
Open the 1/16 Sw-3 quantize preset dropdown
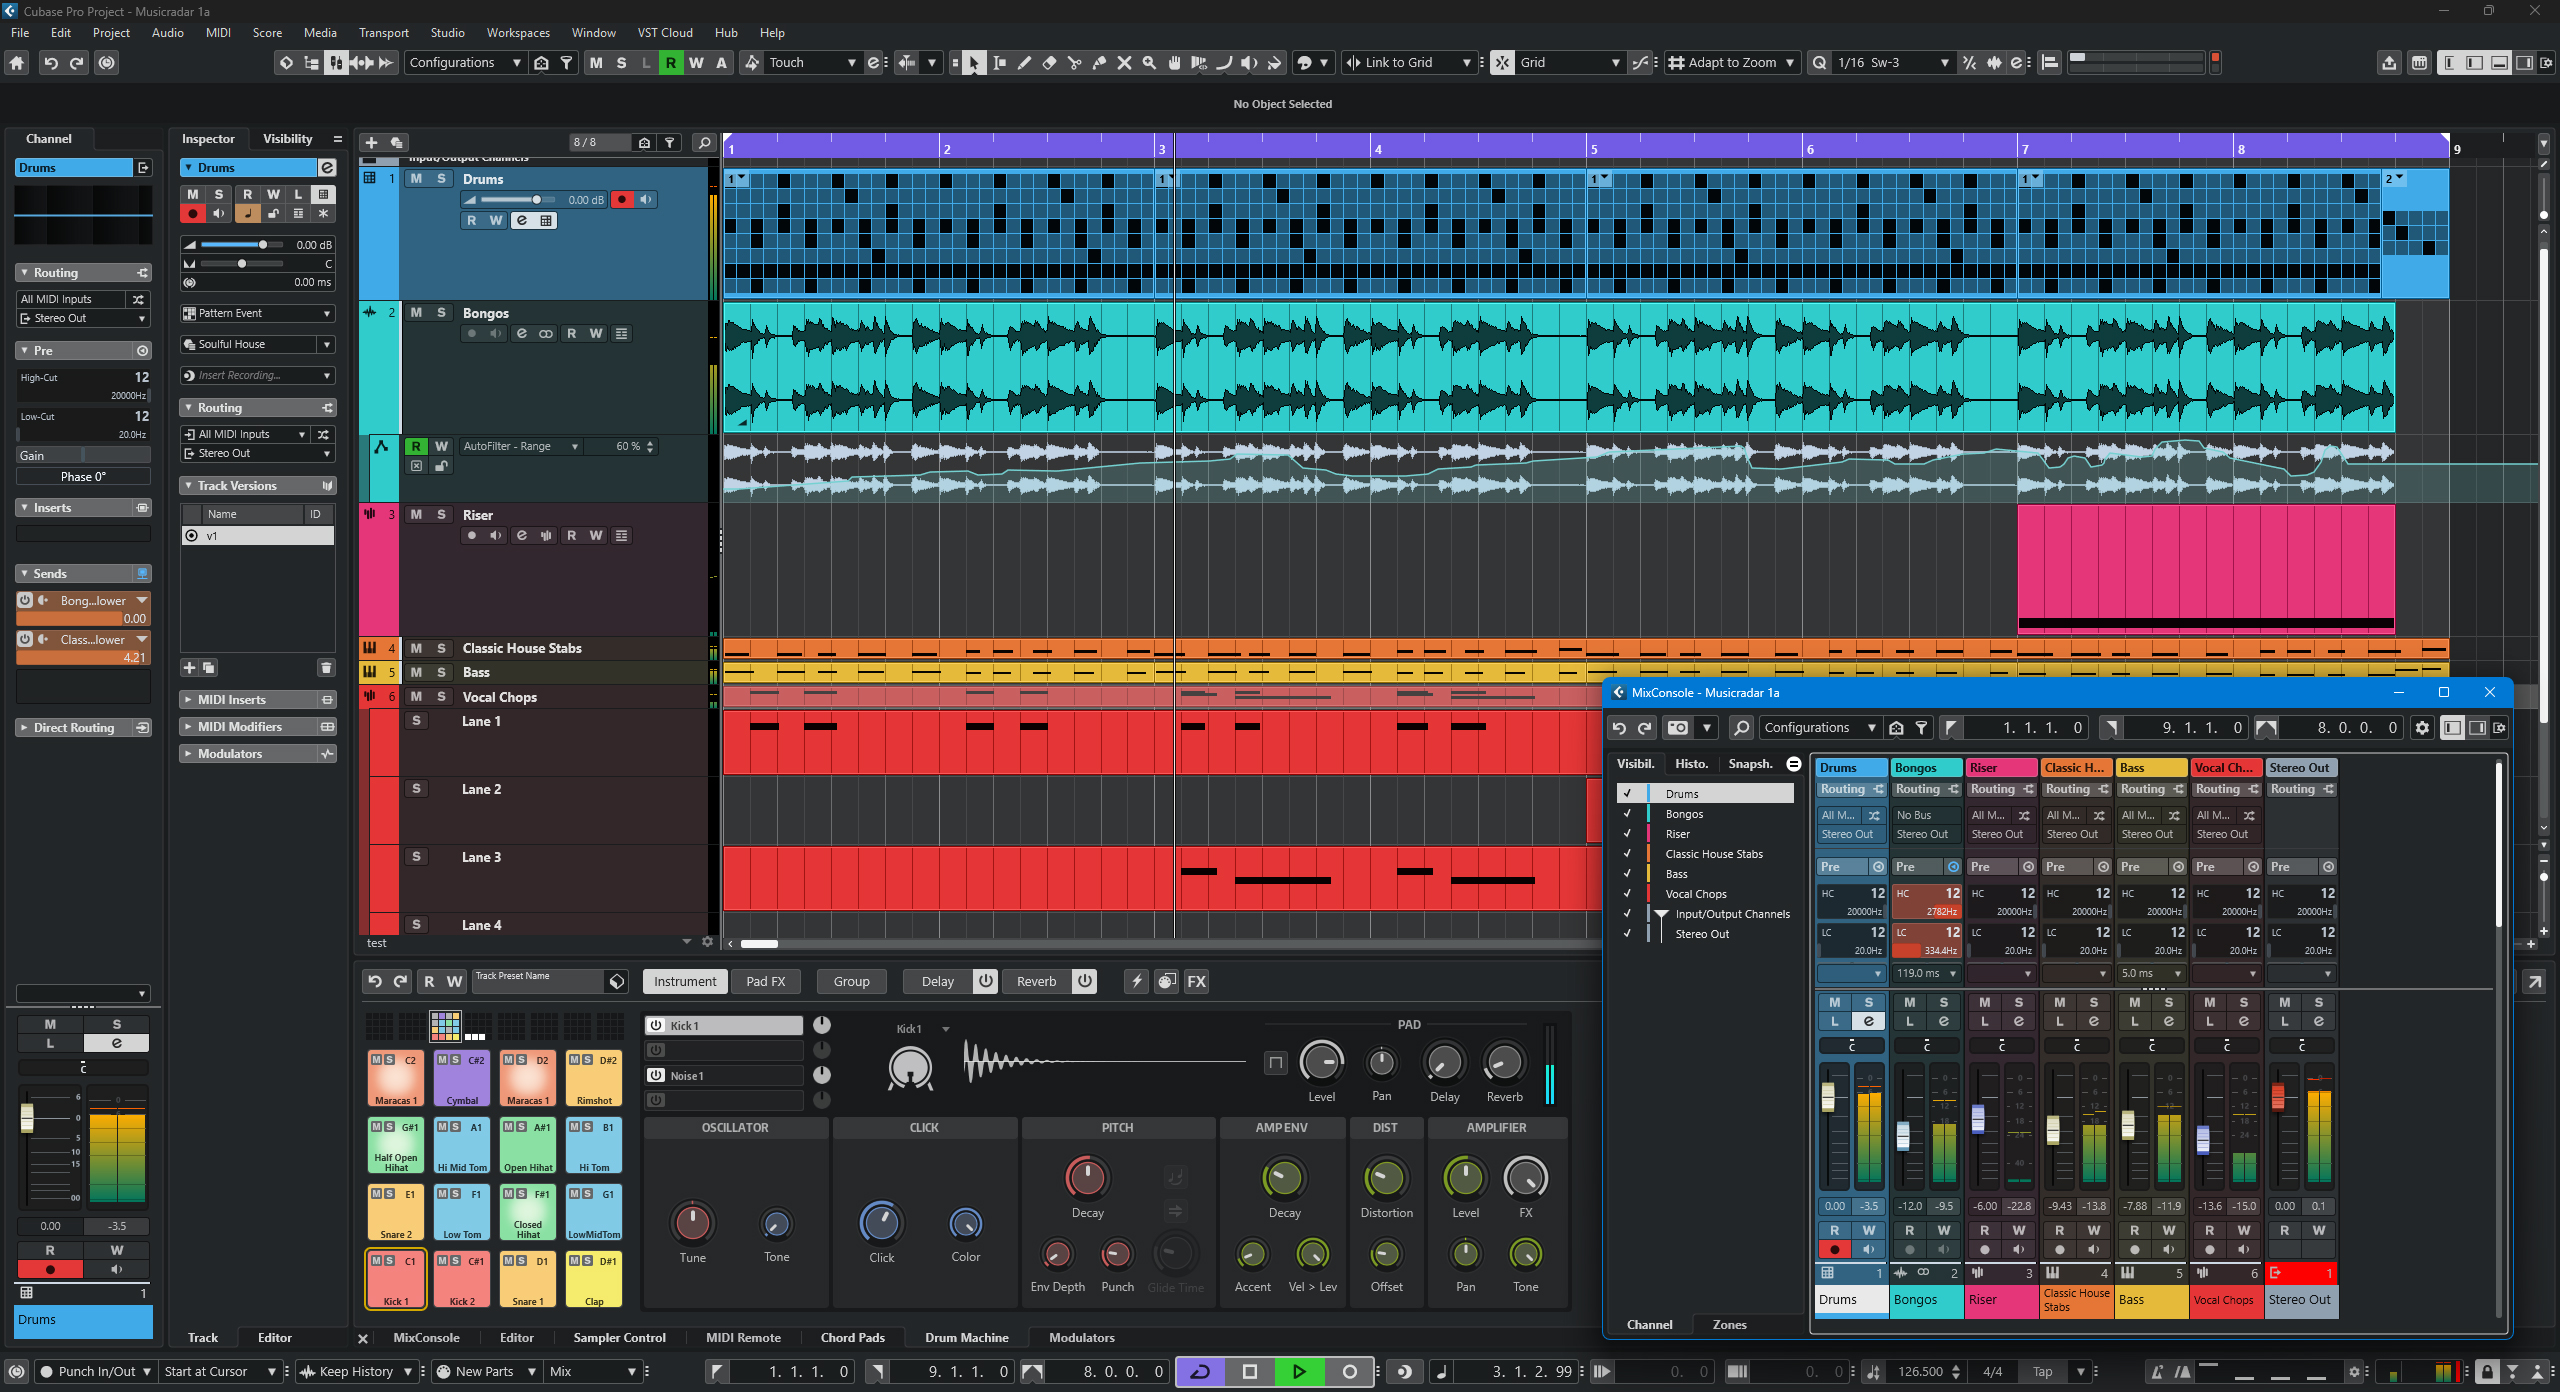(x=1893, y=63)
